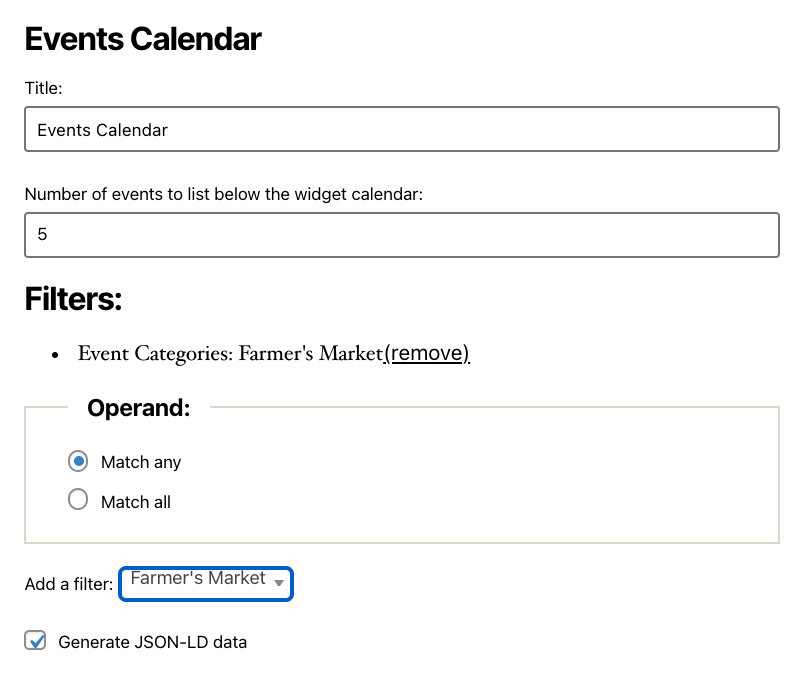This screenshot has height=682, width=806.
Task: Click the "Match any" label text
Action: tap(141, 462)
